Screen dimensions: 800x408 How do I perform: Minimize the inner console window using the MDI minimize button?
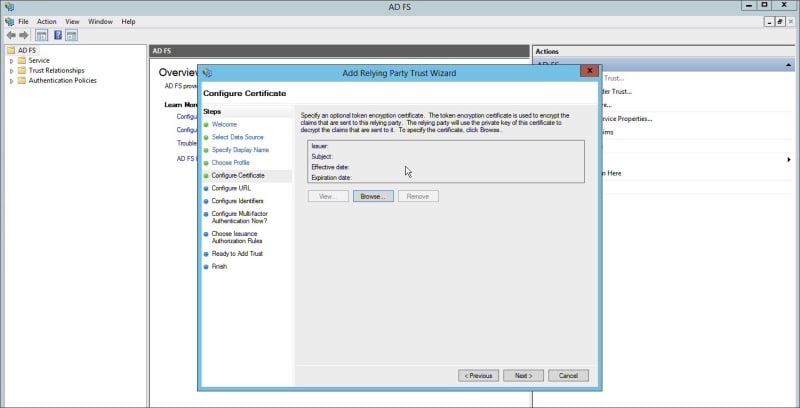[x=770, y=22]
